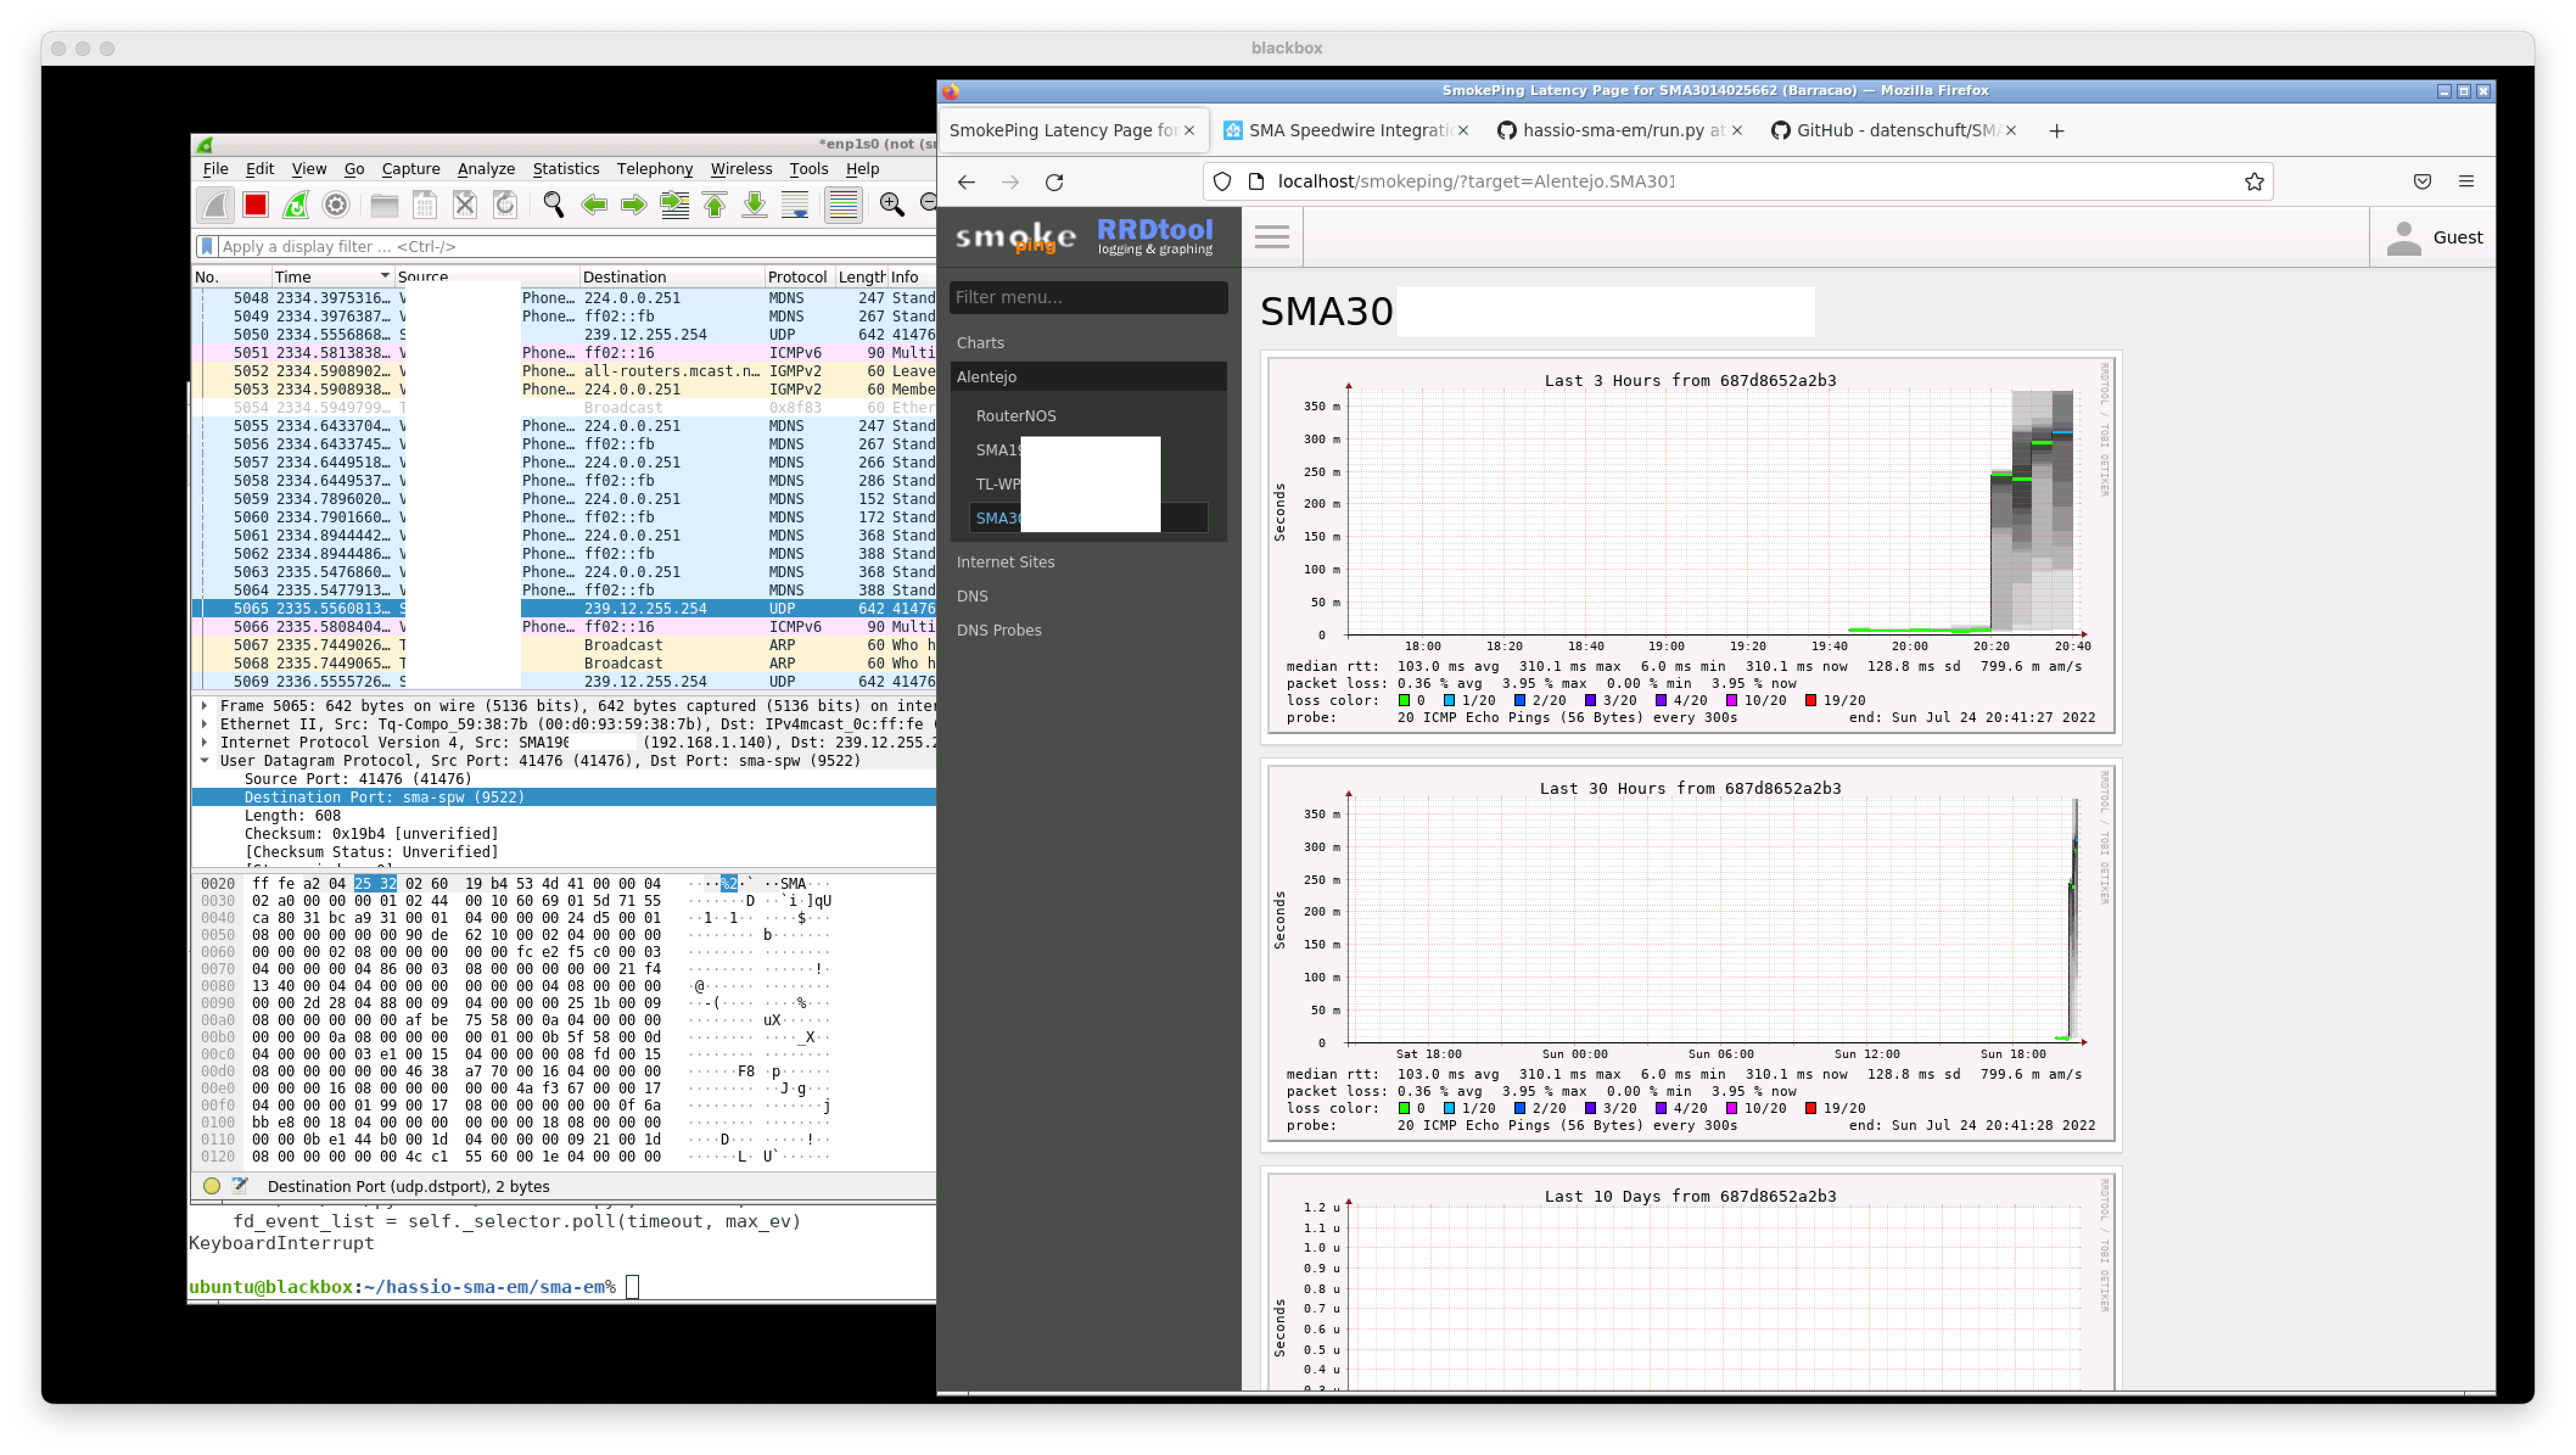Open the Firefox application hamburger menu
Screen dimensions: 2576x1455
pos(2466,181)
